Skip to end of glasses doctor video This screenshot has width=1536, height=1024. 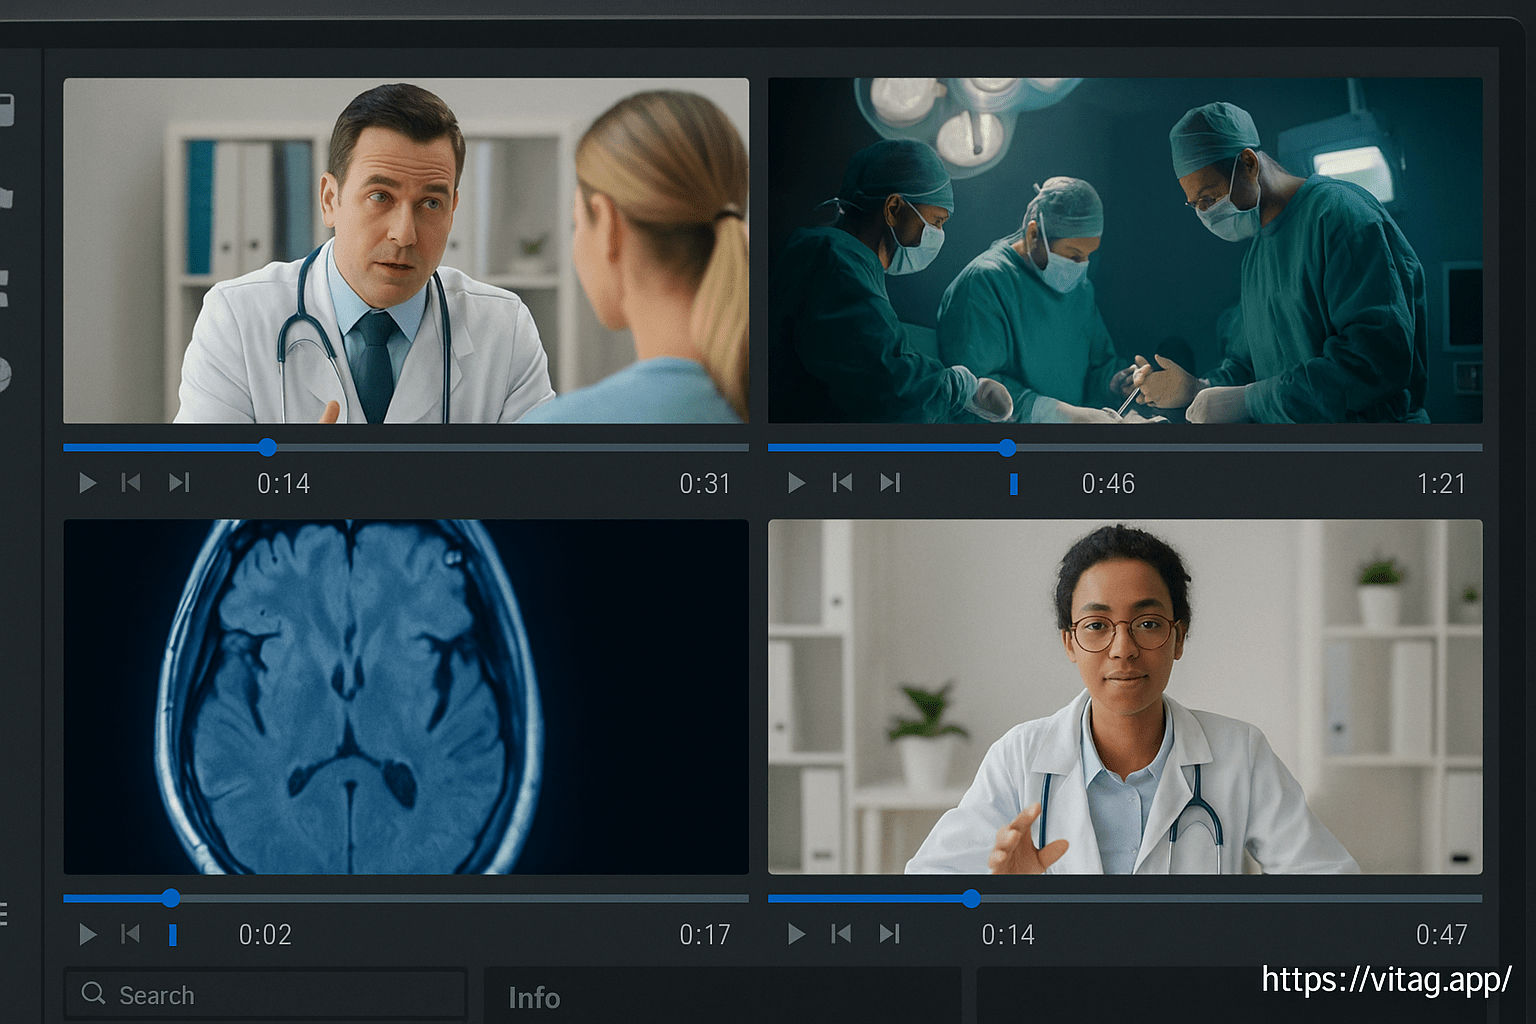pos(890,934)
